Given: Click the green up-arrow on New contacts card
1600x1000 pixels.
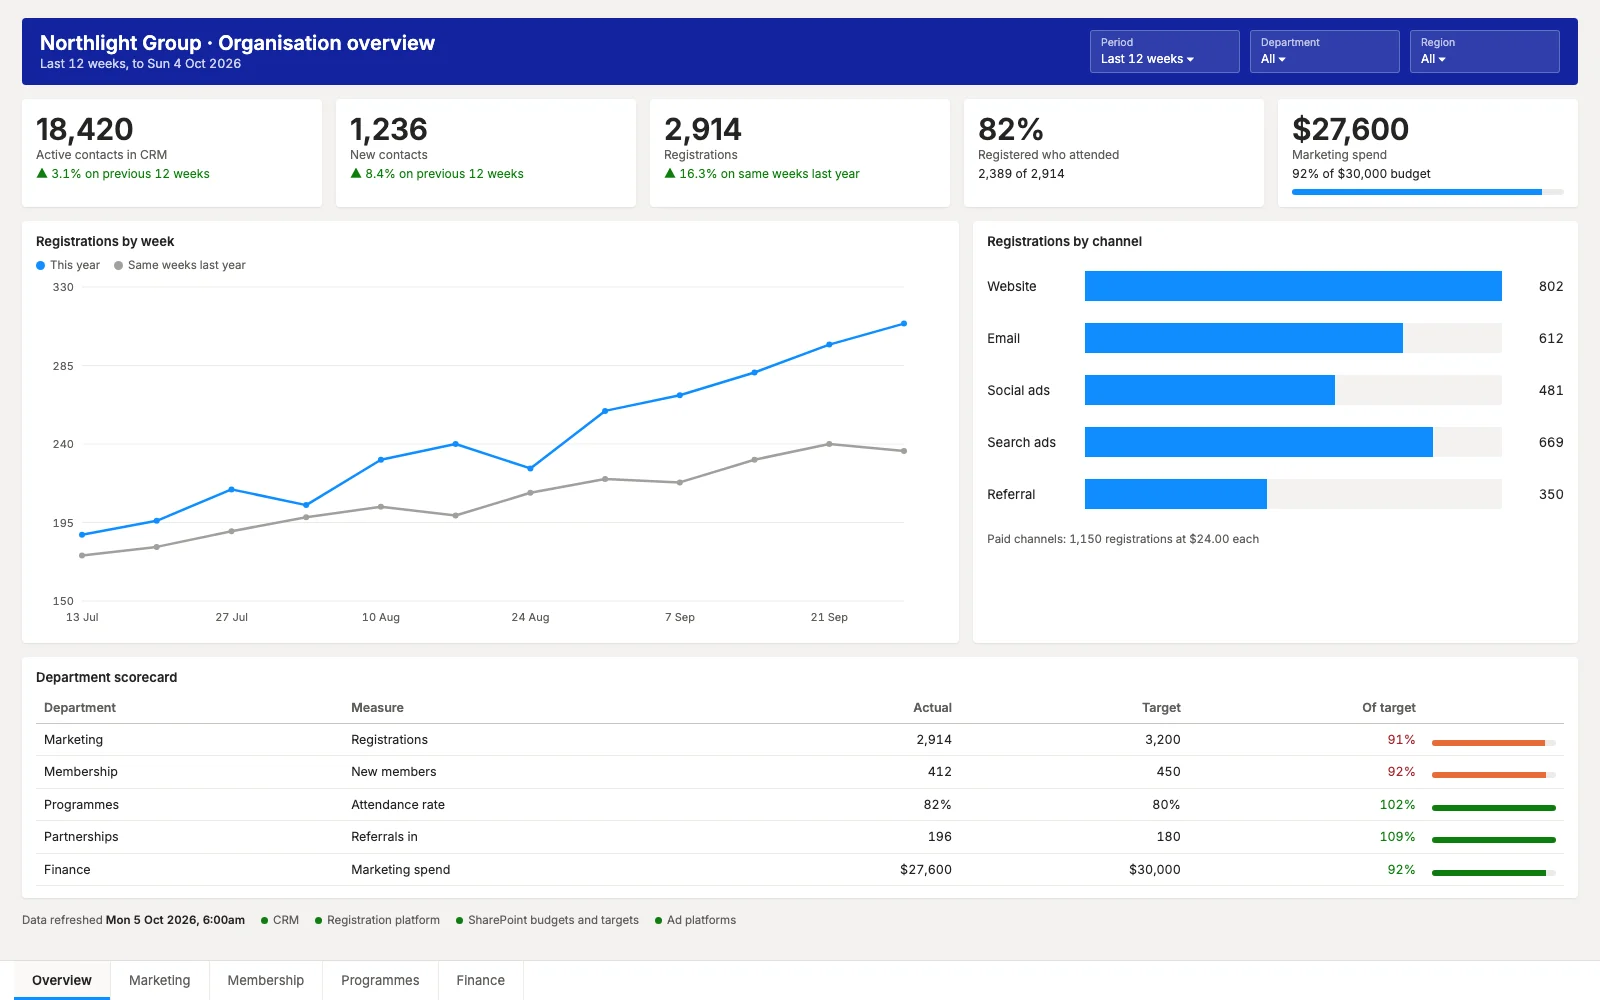Looking at the screenshot, I should coord(356,173).
